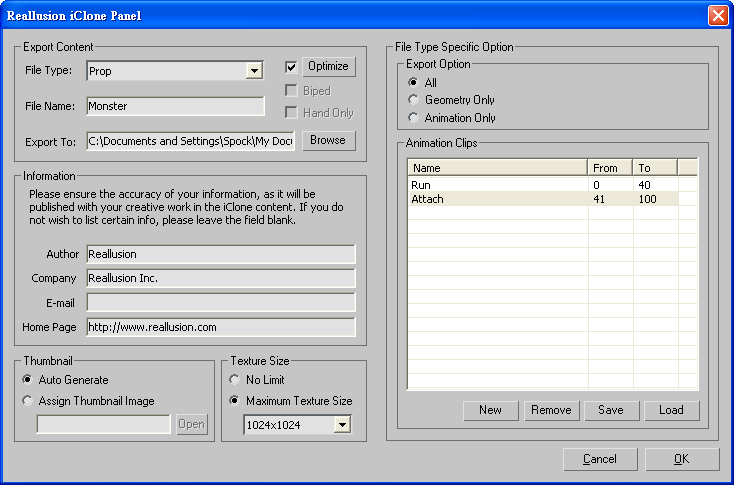The image size is (734, 485).
Task: Click the File Name field containing Monster
Action: [176, 106]
